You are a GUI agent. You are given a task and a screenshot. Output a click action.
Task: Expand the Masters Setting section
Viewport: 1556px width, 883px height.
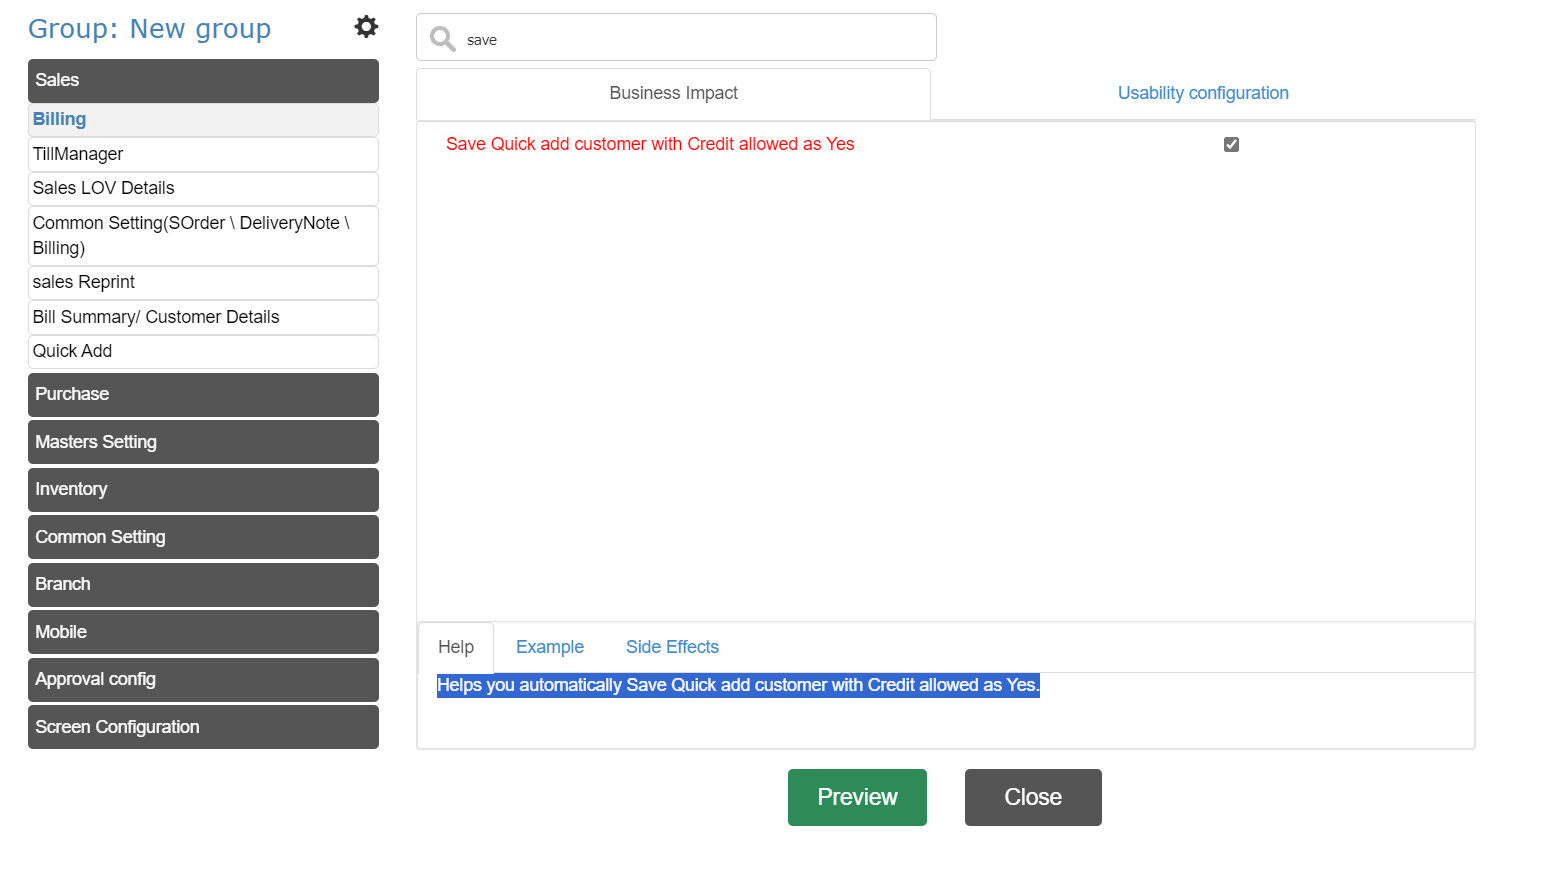pos(203,442)
